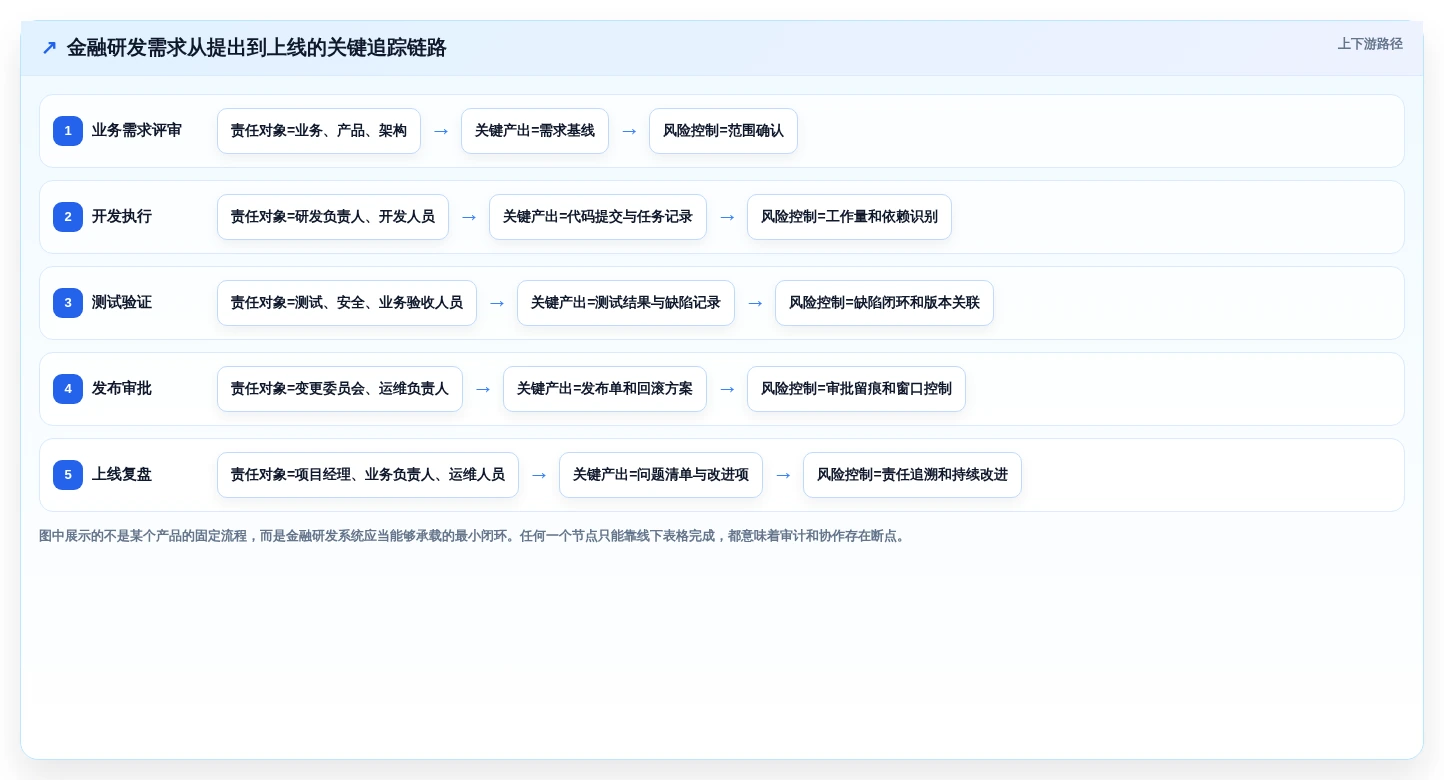Select the 测试验证 step label
The height and width of the screenshot is (780, 1444).
pyautogui.click(x=122, y=303)
